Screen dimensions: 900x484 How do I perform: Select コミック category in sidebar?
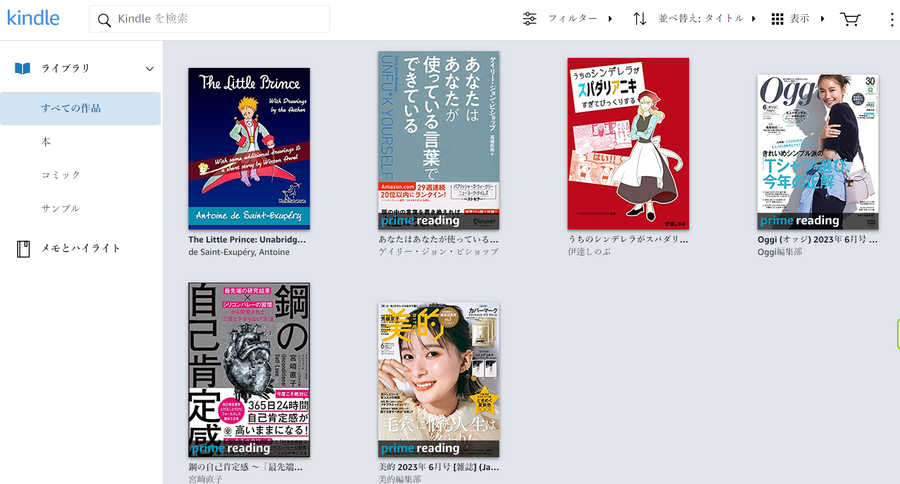coord(60,175)
